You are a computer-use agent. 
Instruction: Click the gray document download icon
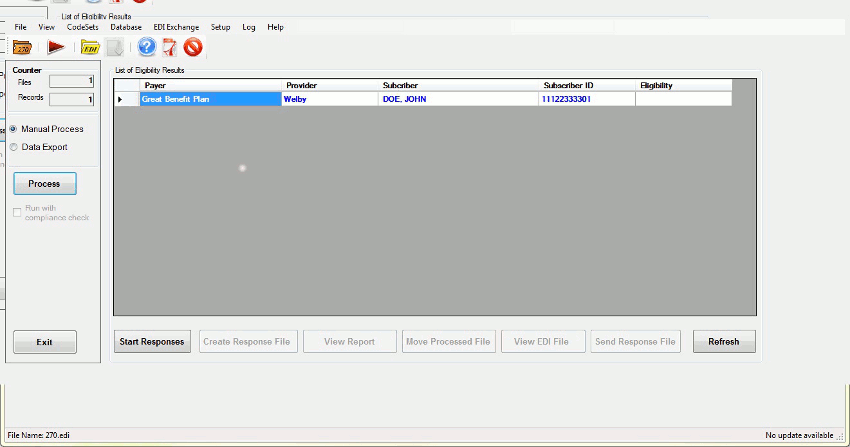(x=118, y=46)
